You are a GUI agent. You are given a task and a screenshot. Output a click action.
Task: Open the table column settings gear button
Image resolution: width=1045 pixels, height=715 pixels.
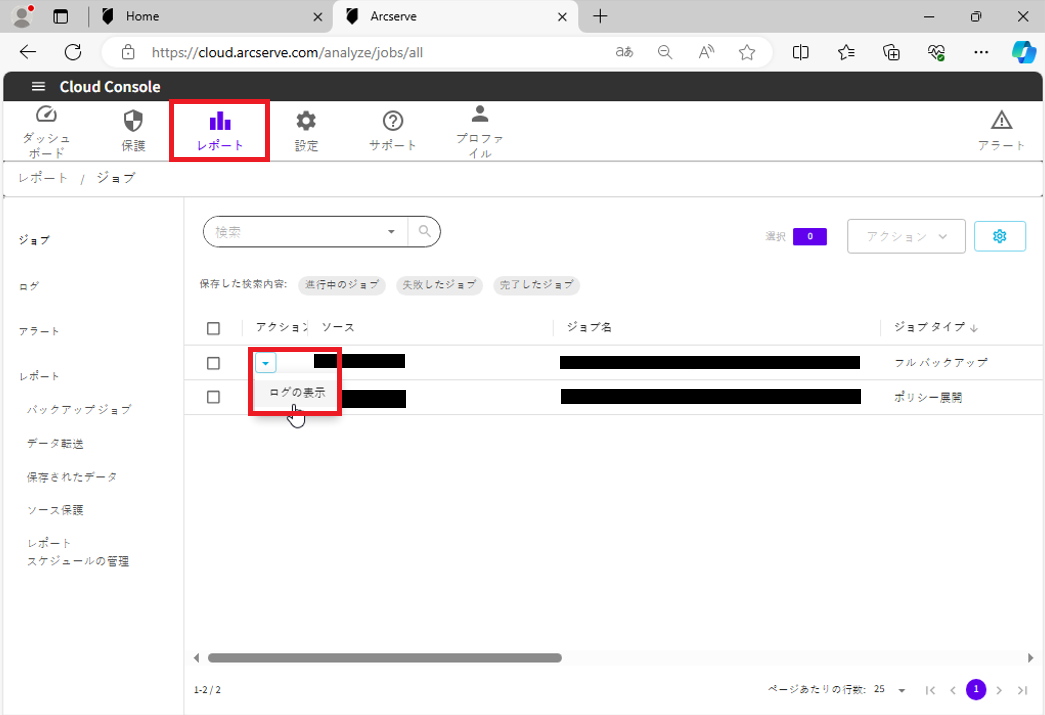pyautogui.click(x=1000, y=236)
